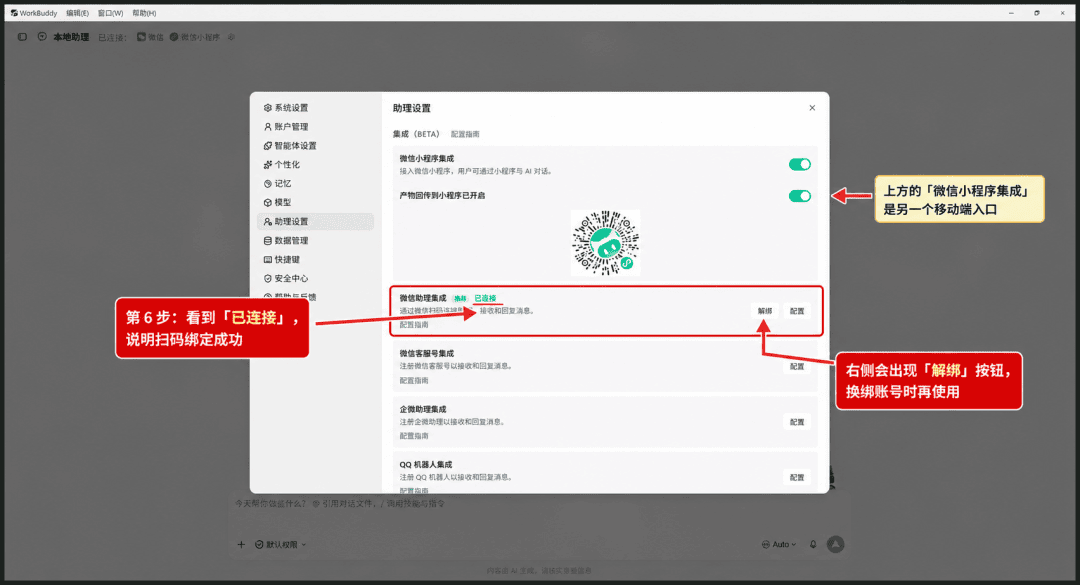Toggle 微信小程序集成 switch off
1080x585 pixels.
(800, 164)
